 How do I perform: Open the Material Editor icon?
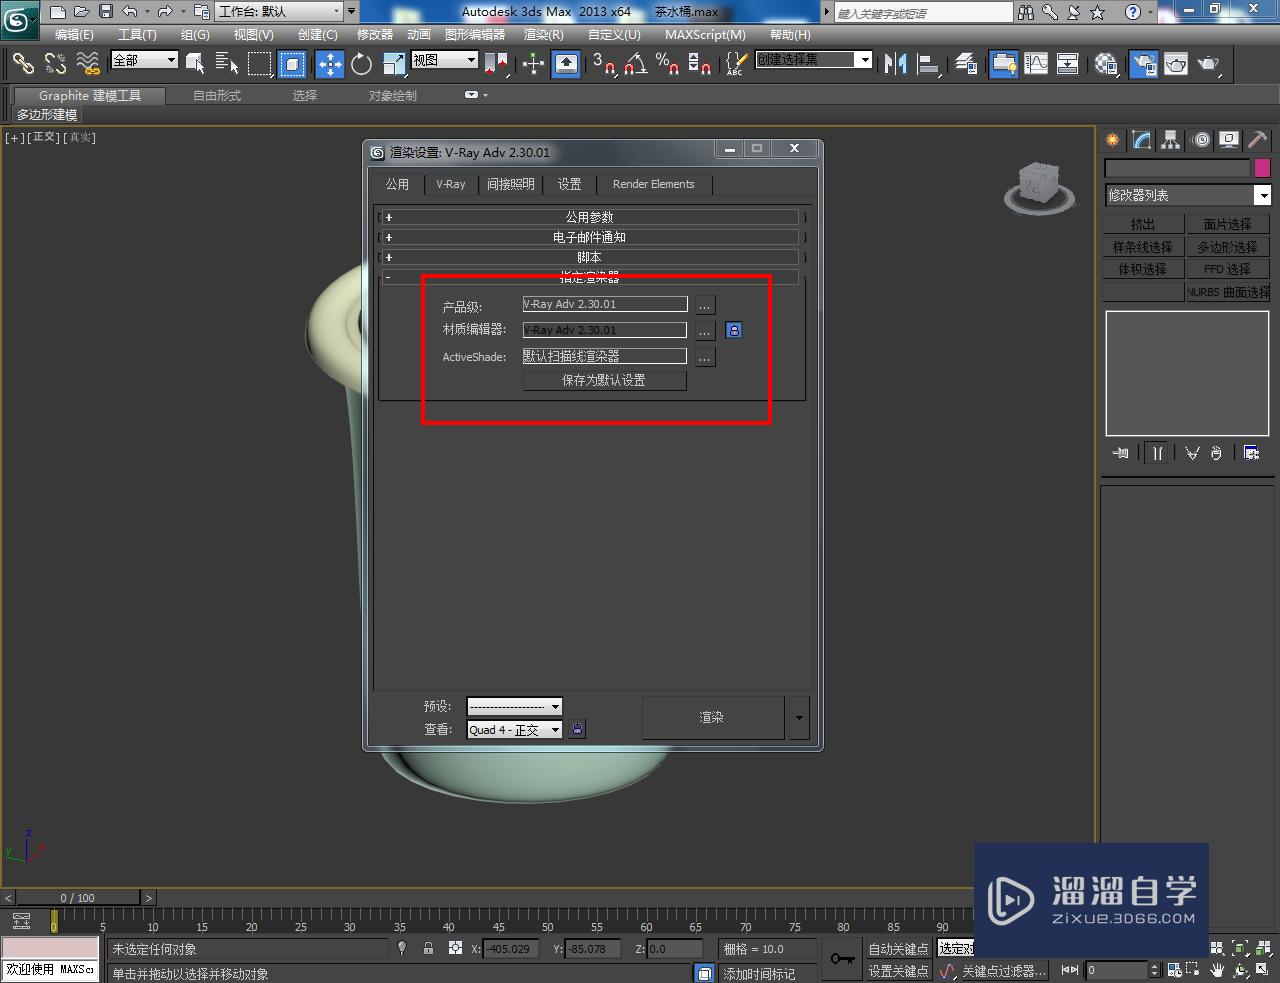1105,64
